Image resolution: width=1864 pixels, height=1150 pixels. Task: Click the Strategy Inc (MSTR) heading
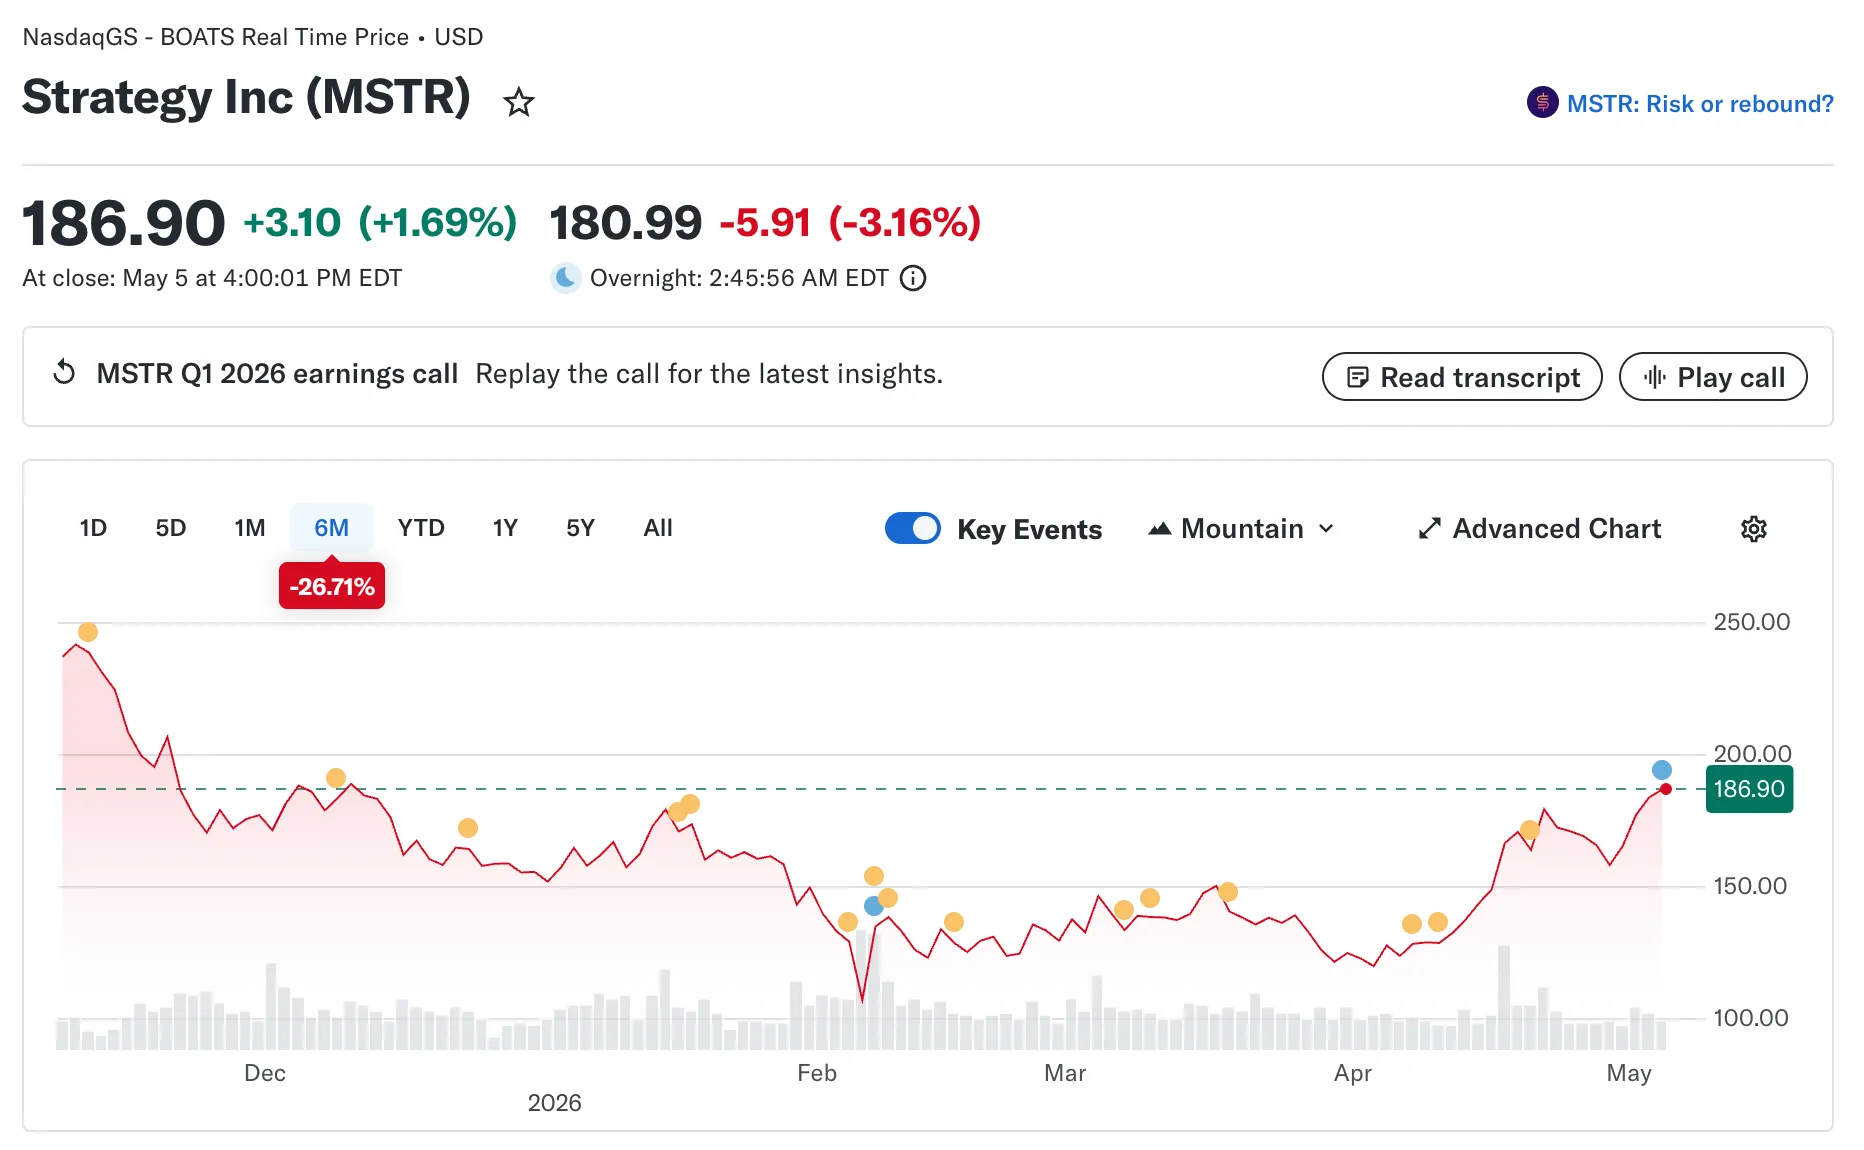click(246, 97)
